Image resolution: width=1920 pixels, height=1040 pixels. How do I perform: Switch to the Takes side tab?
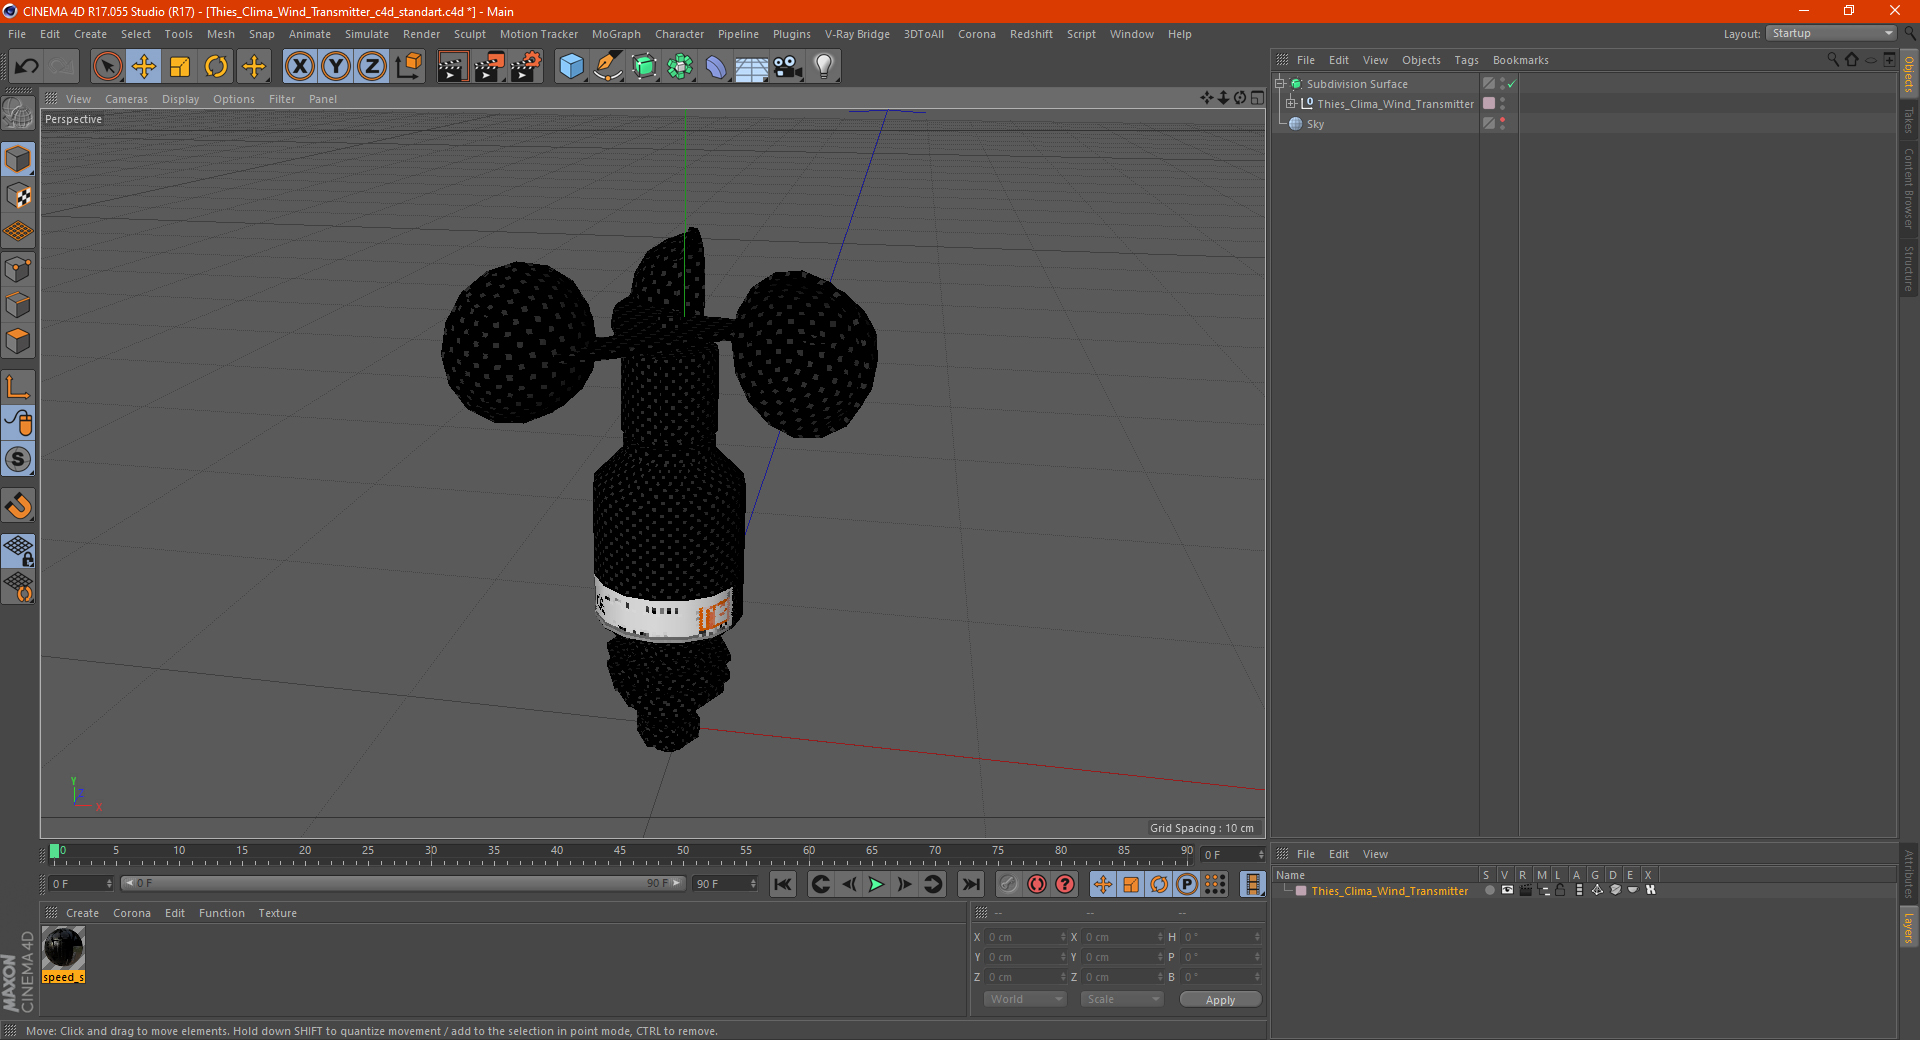[x=1909, y=120]
